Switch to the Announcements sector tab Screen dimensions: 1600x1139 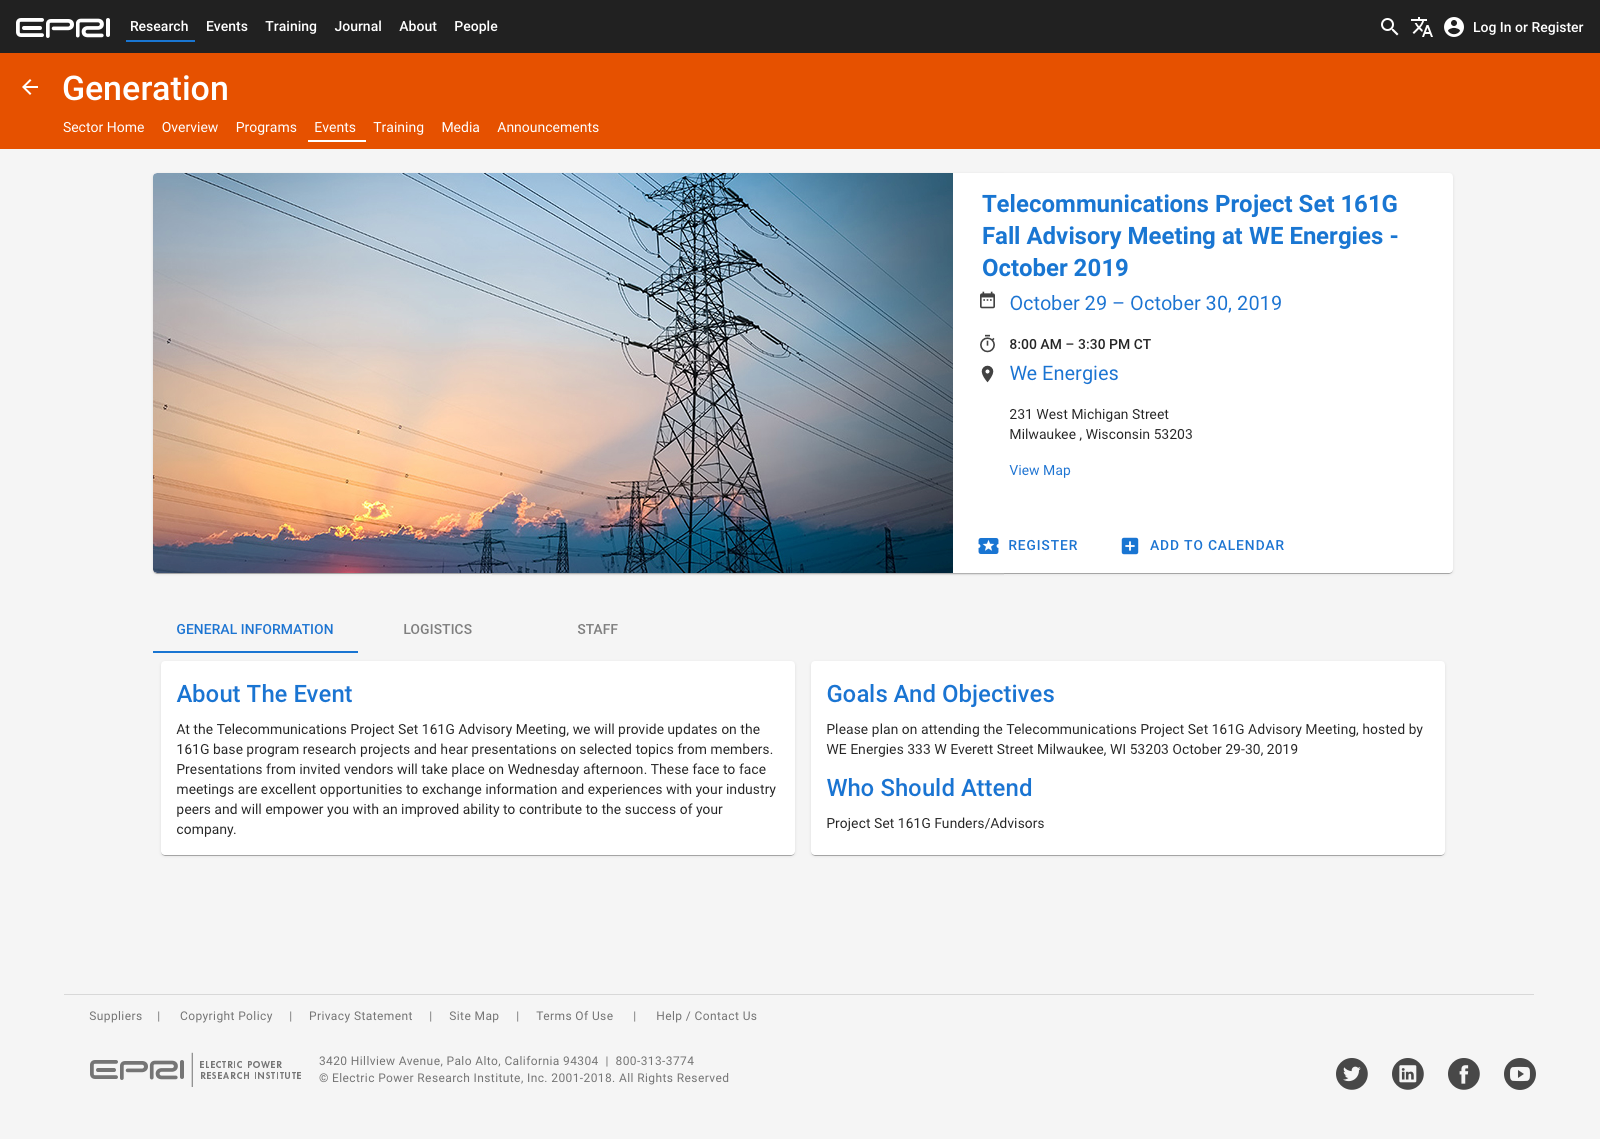[x=548, y=128]
